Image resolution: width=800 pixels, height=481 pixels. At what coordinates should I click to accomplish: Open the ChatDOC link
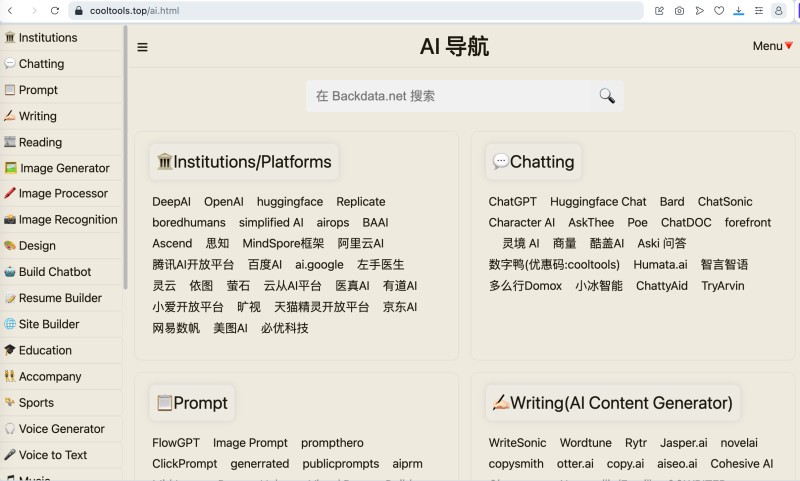686,222
